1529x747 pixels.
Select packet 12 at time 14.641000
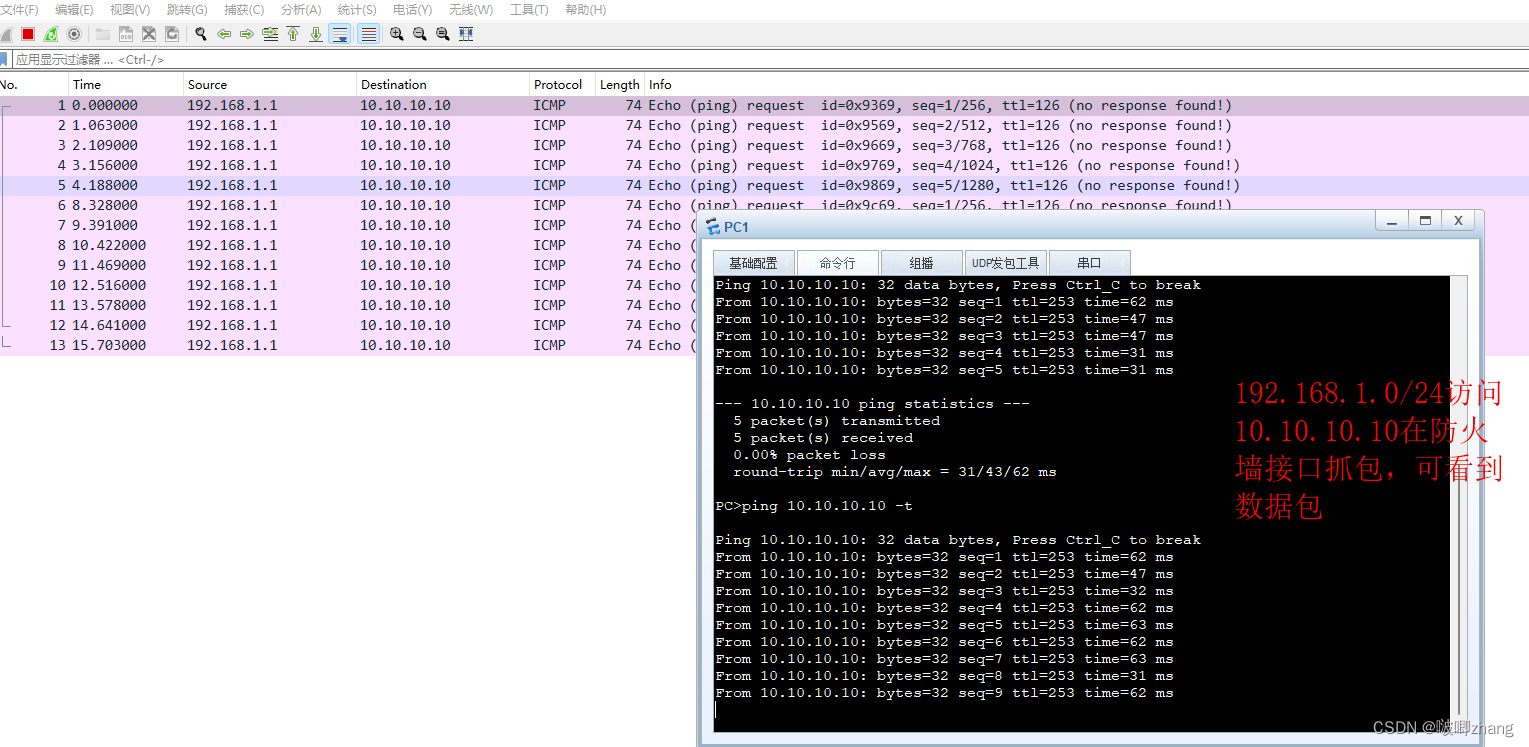click(x=347, y=326)
